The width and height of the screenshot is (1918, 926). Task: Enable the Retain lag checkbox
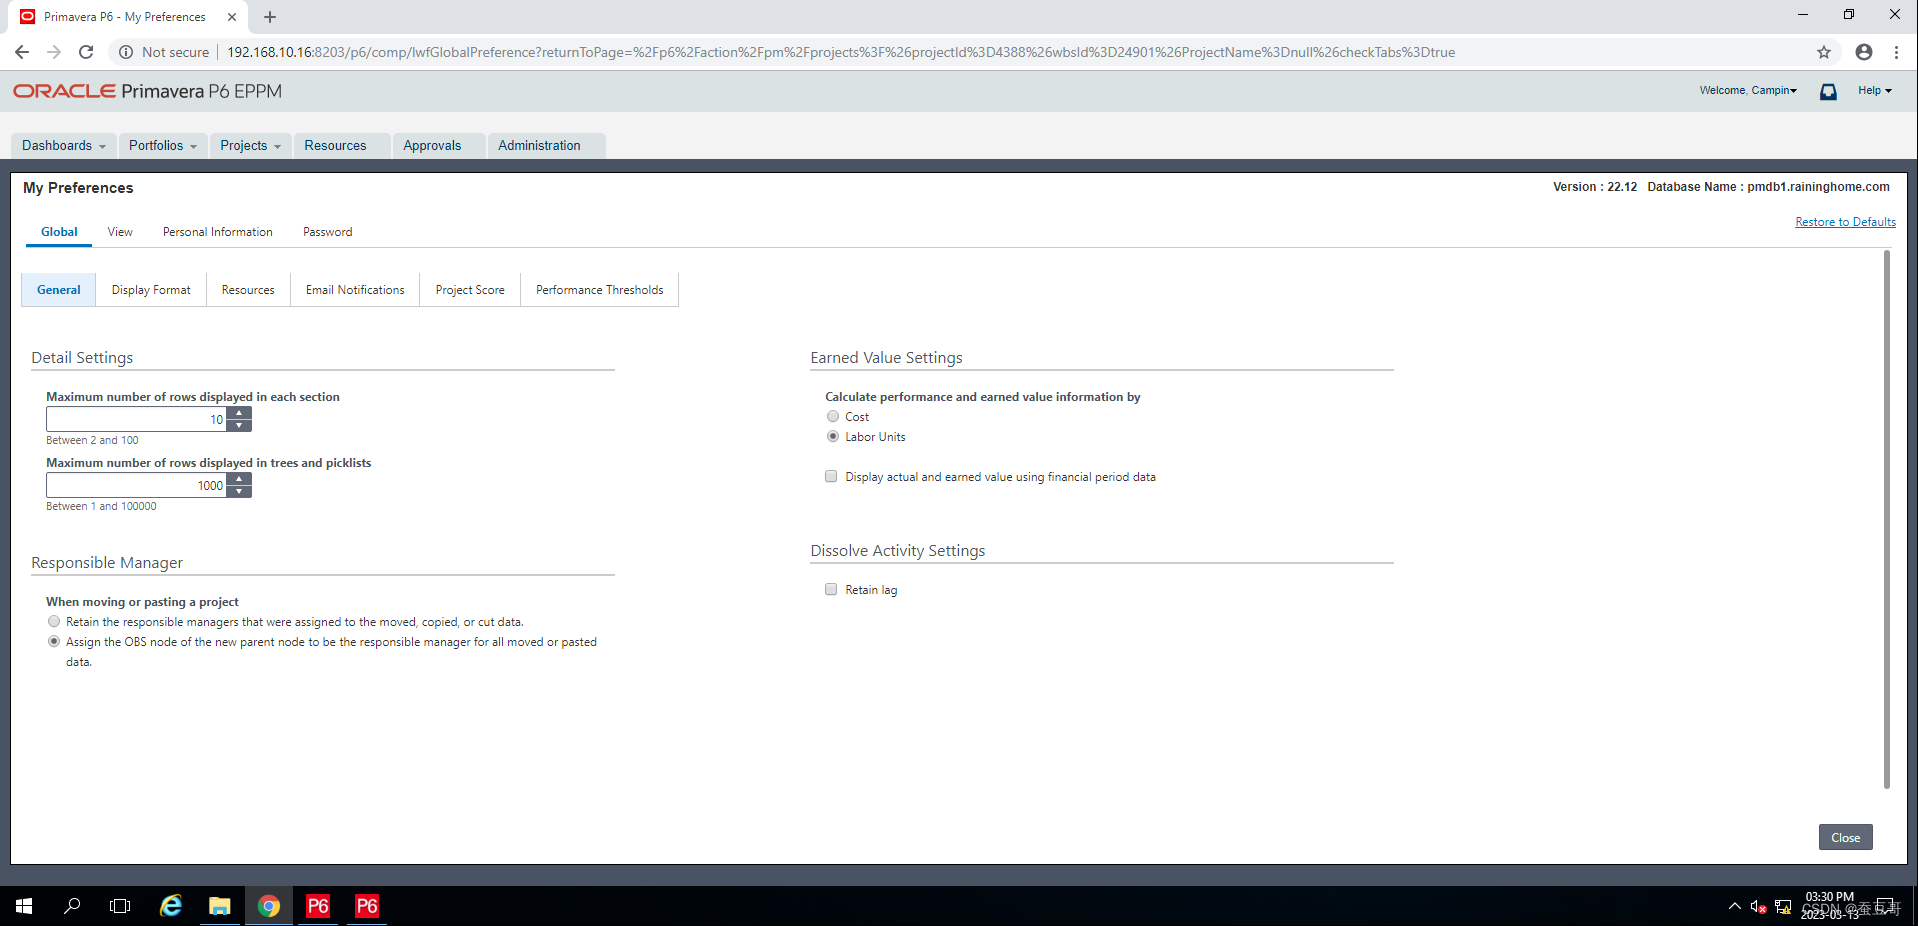(830, 589)
